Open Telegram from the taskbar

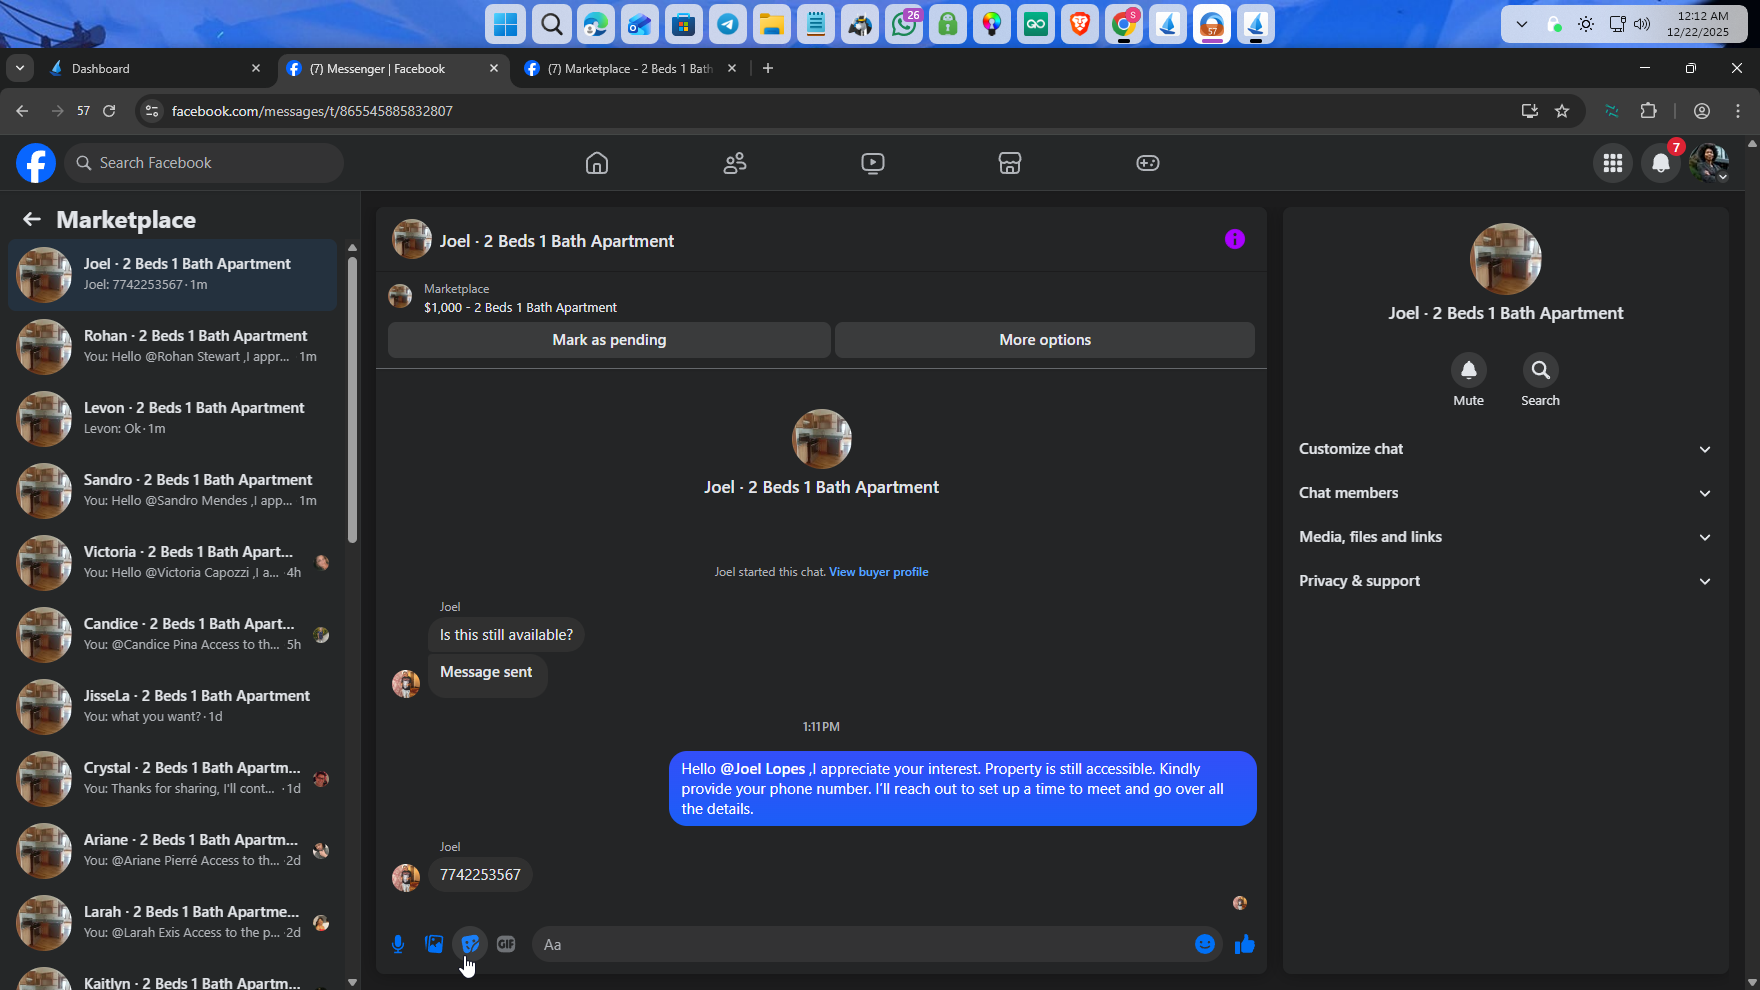(x=728, y=24)
